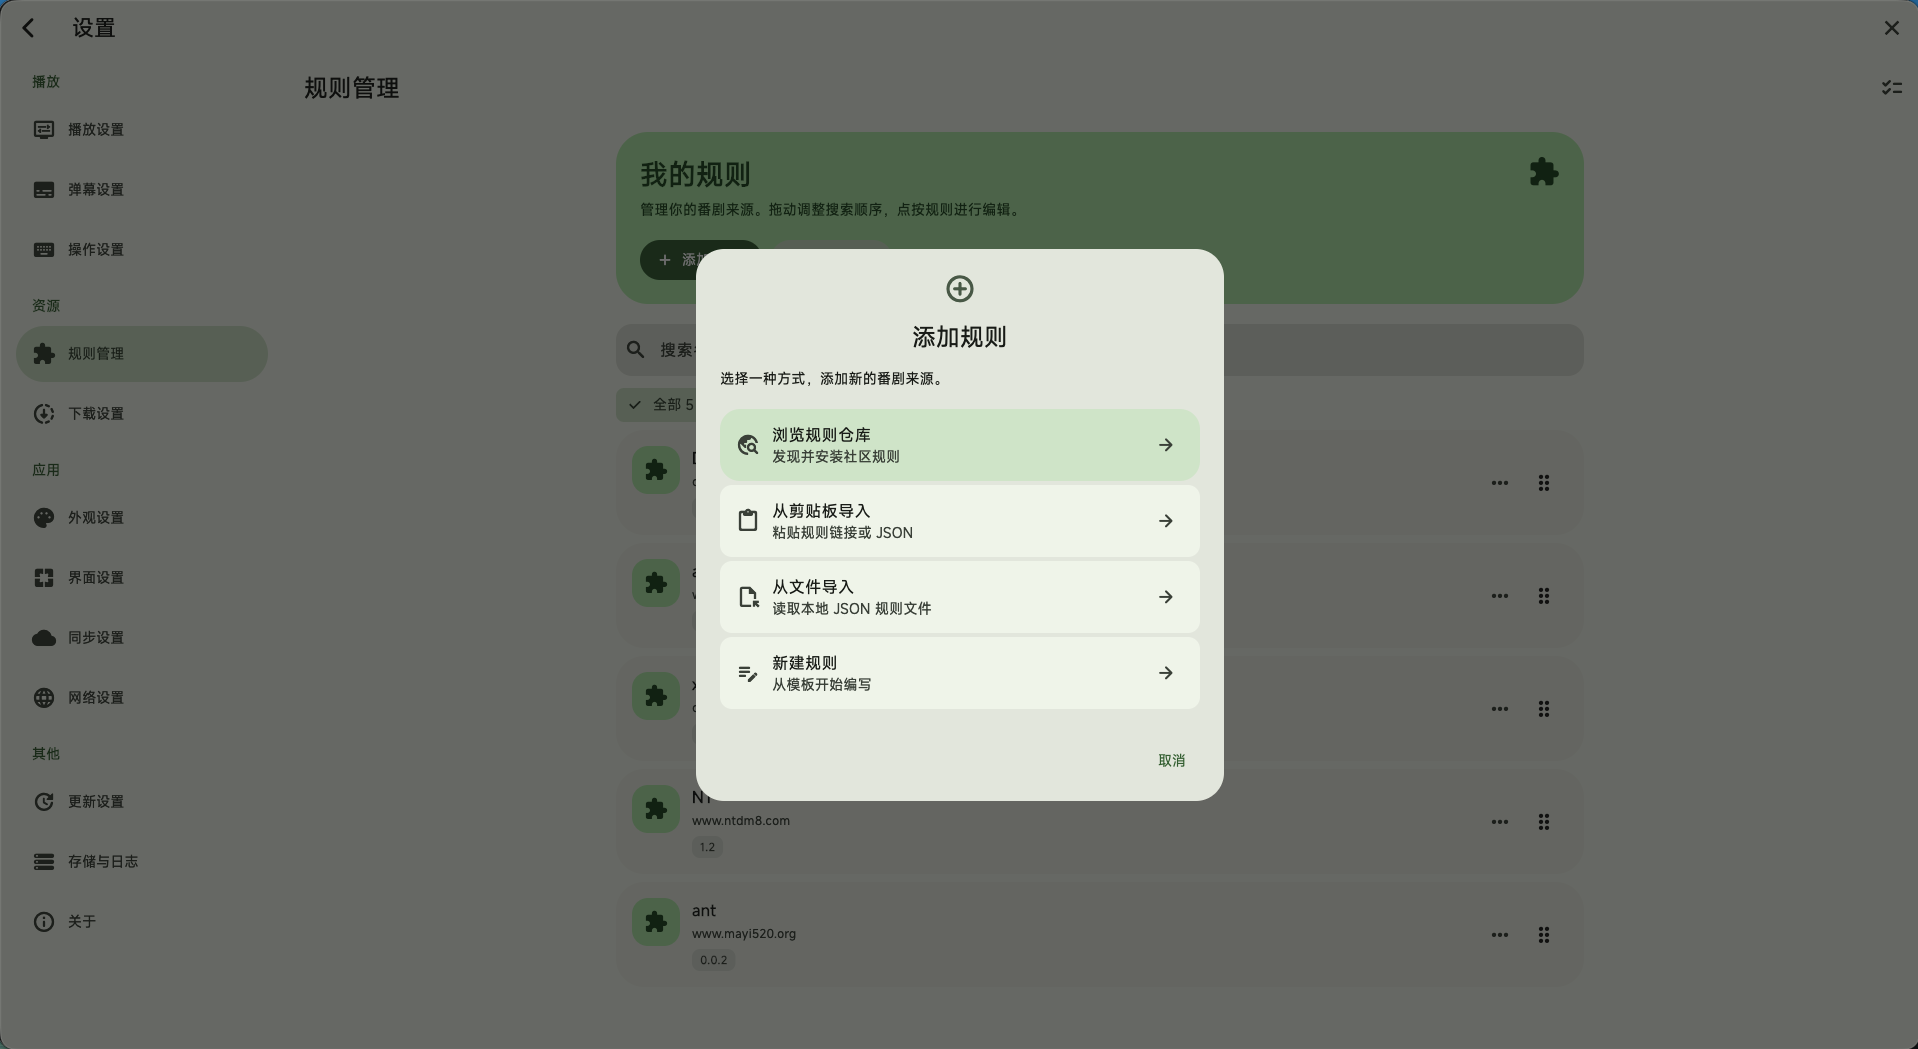Open 界面设置 in the sidebar

142,578
